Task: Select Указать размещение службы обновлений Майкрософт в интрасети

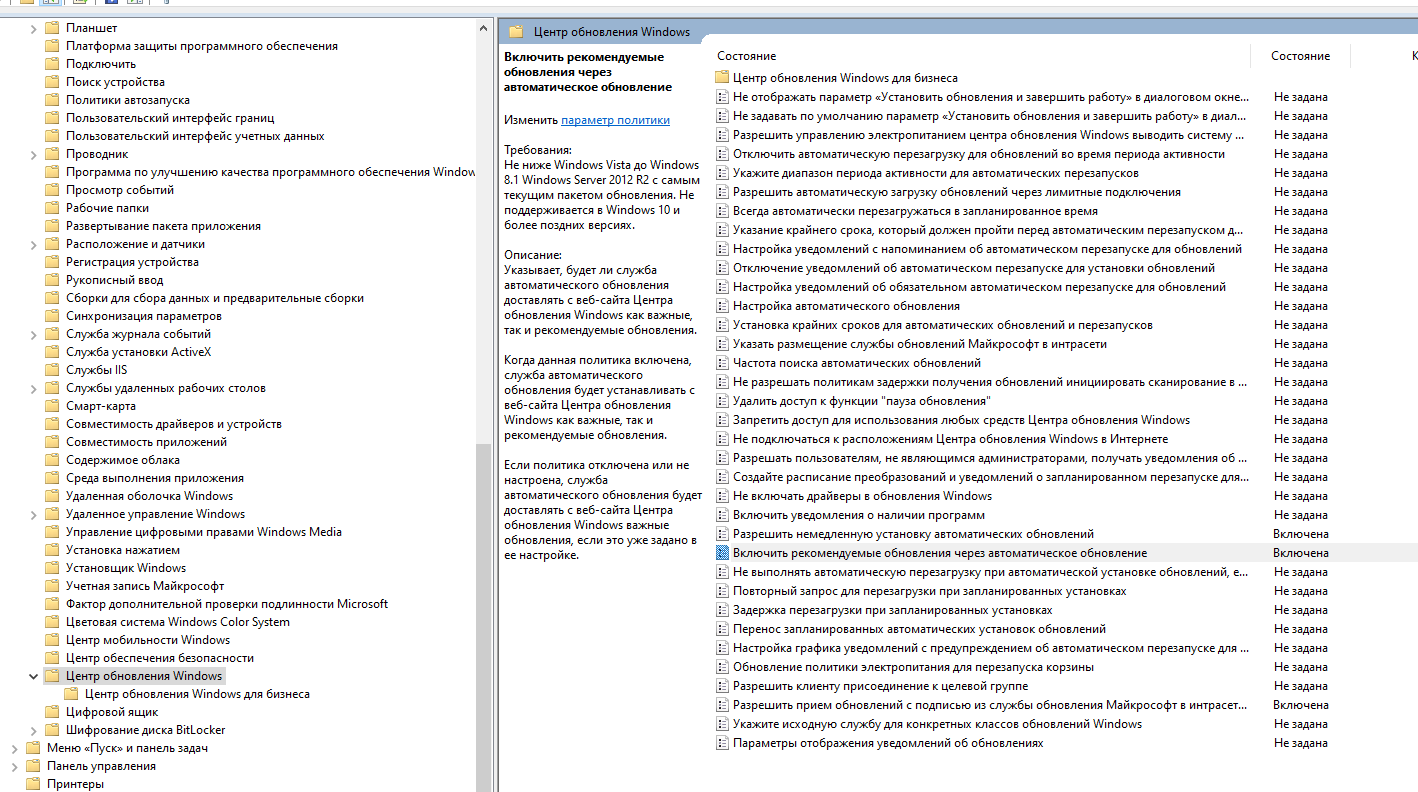Action: 920,344
